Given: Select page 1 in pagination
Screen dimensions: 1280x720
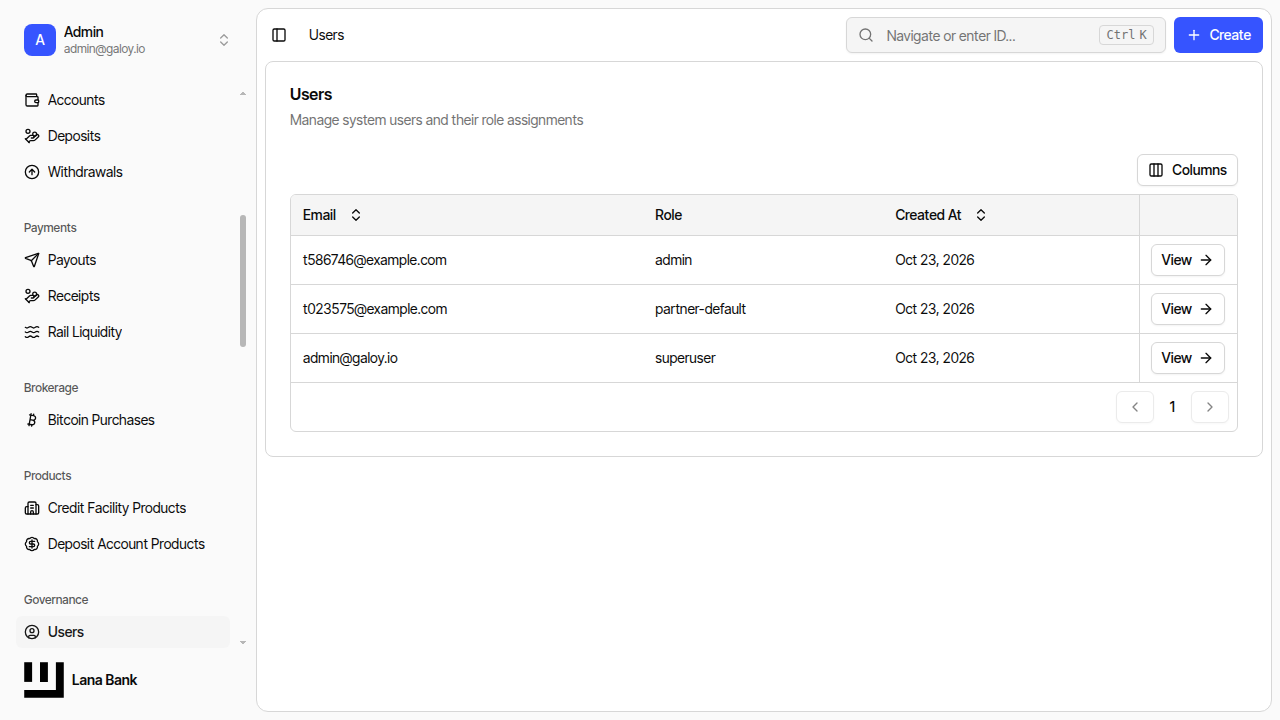Looking at the screenshot, I should (1172, 407).
